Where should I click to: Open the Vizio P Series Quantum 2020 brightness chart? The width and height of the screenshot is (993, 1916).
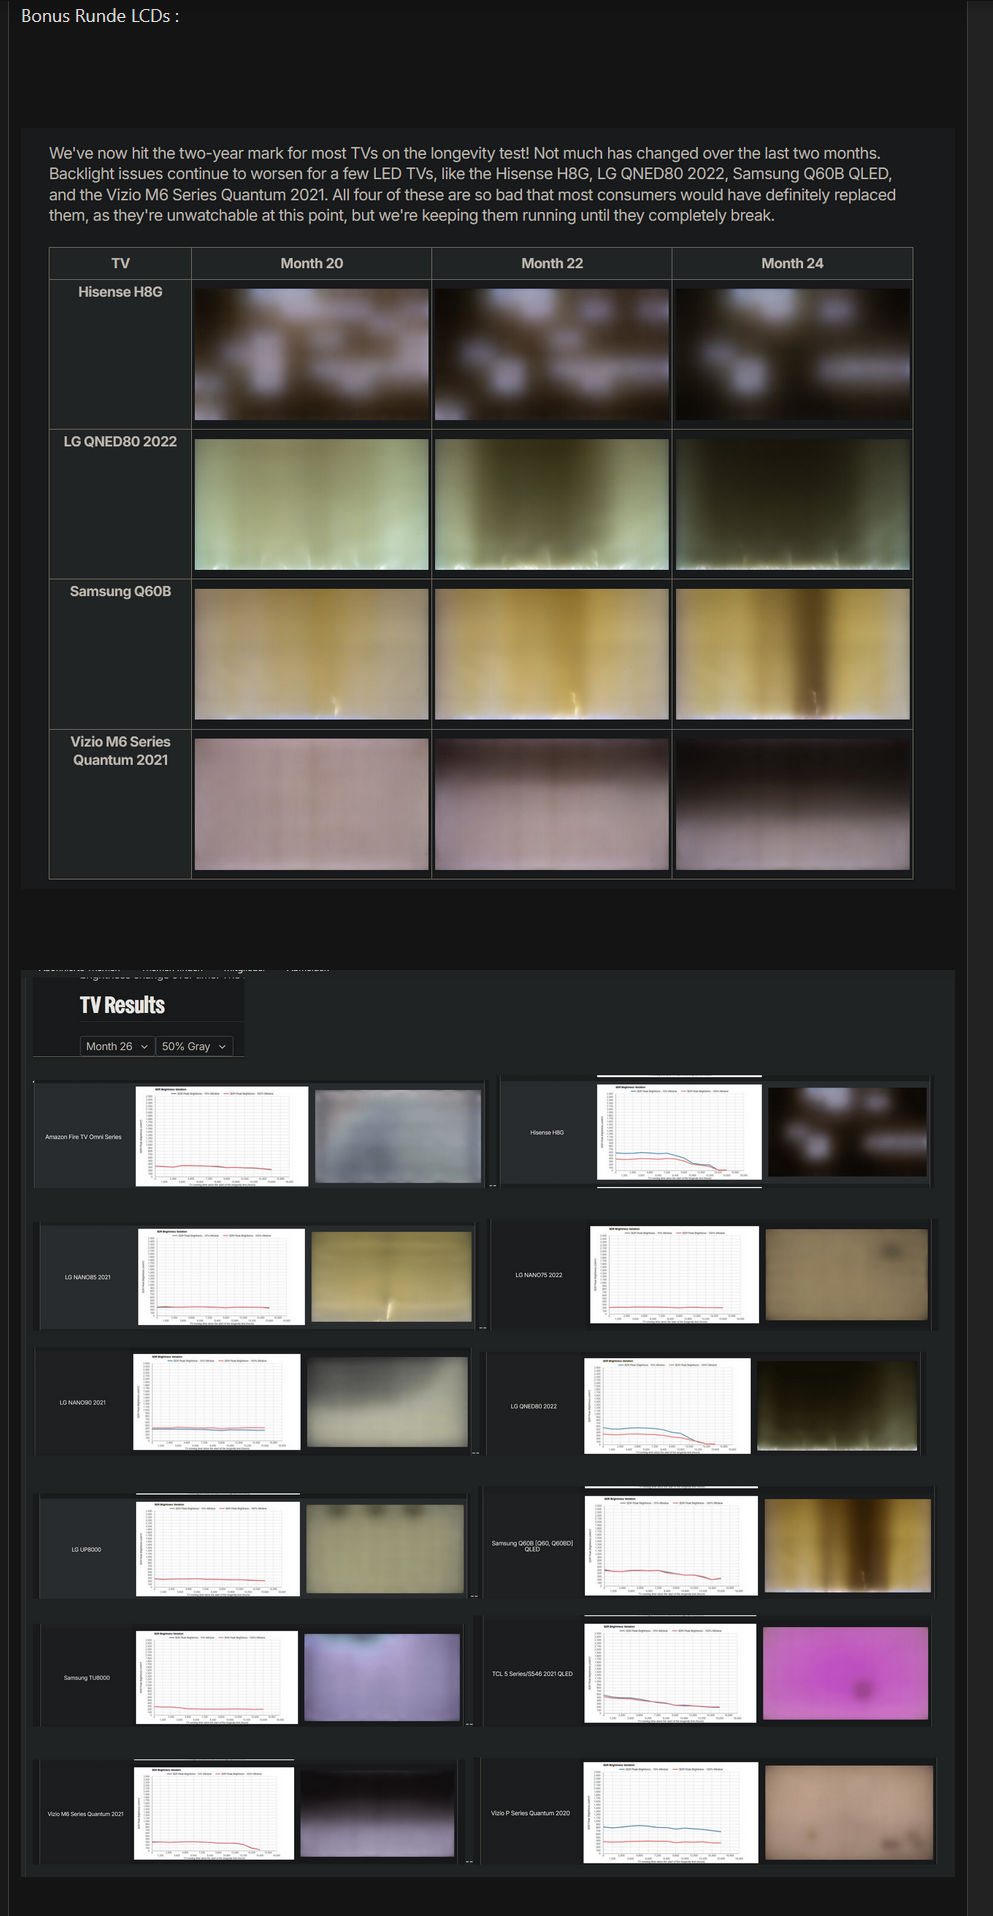pos(670,1812)
